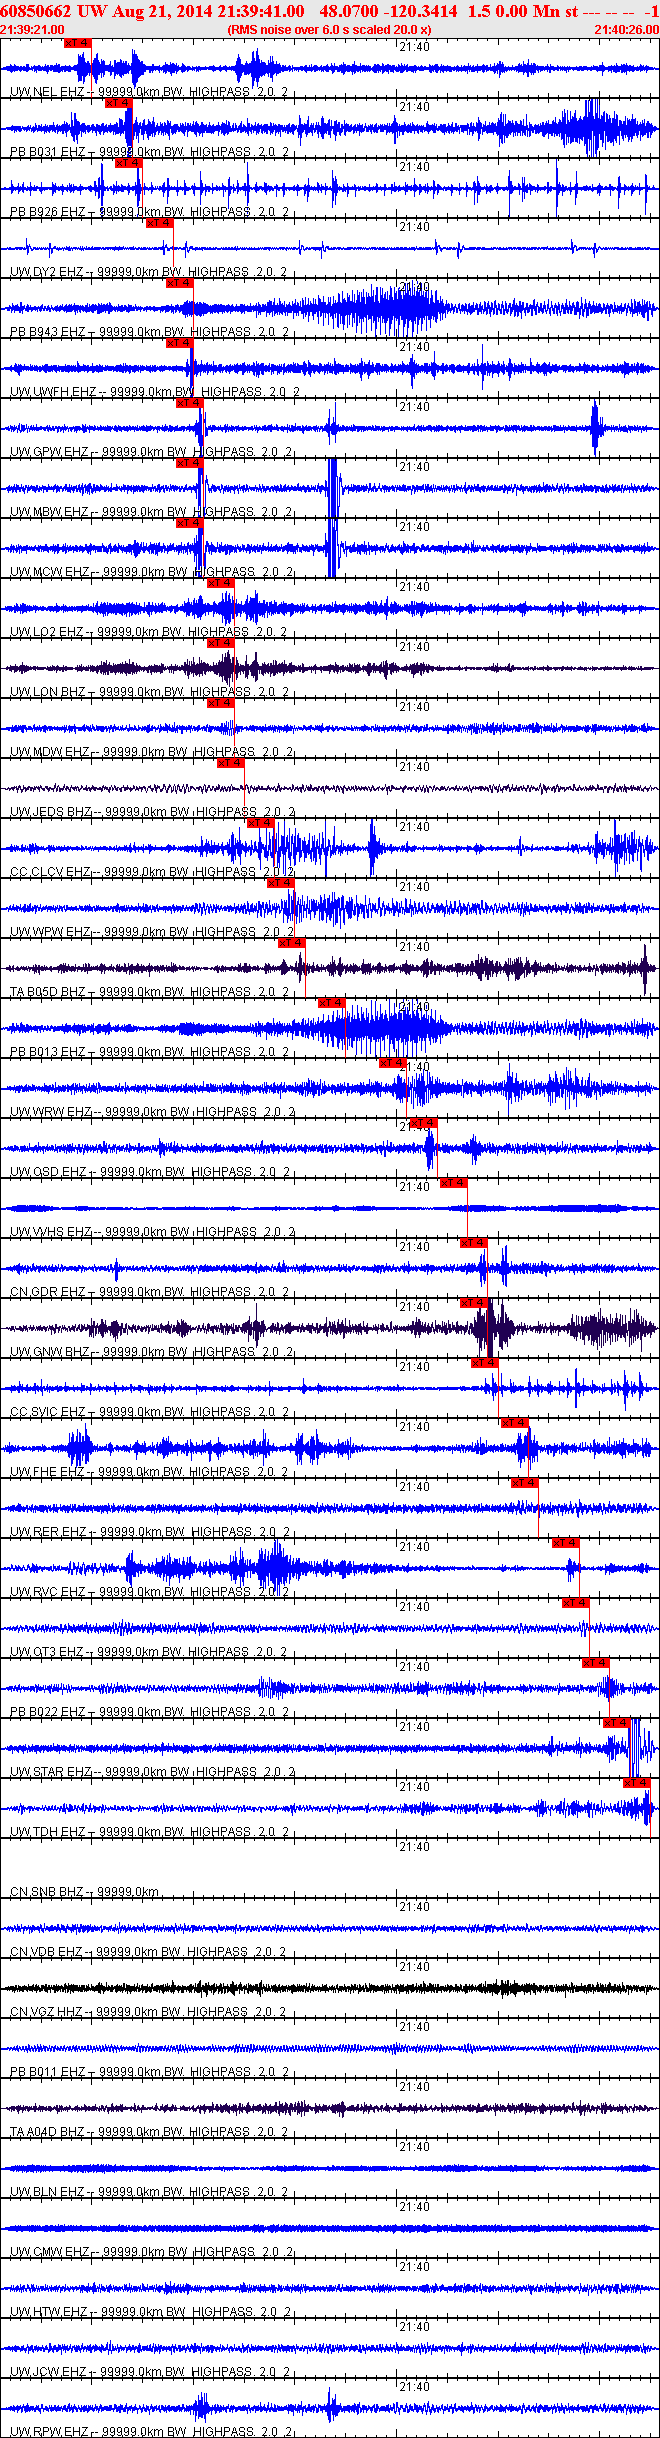Select the PB.B926 EHZ station label

[x=47, y=212]
